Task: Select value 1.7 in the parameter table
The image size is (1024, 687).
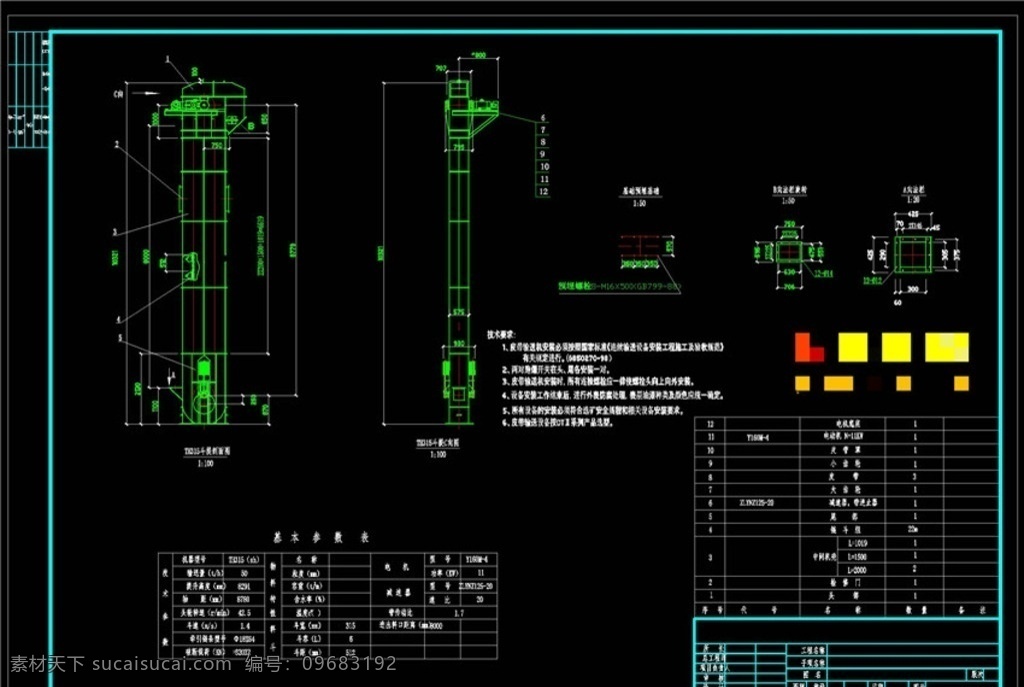Action: pyautogui.click(x=458, y=613)
